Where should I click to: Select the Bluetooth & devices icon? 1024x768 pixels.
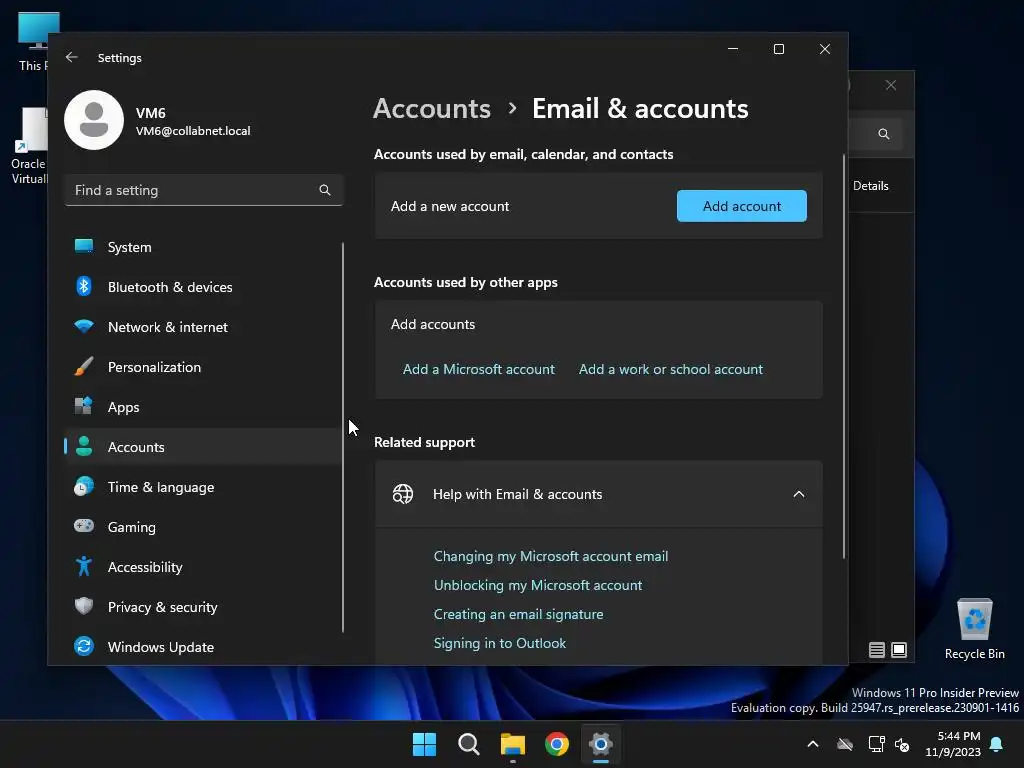click(x=84, y=286)
